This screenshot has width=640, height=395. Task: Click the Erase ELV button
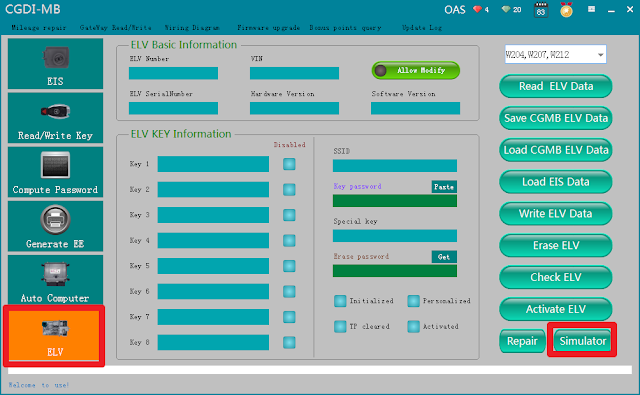click(556, 245)
